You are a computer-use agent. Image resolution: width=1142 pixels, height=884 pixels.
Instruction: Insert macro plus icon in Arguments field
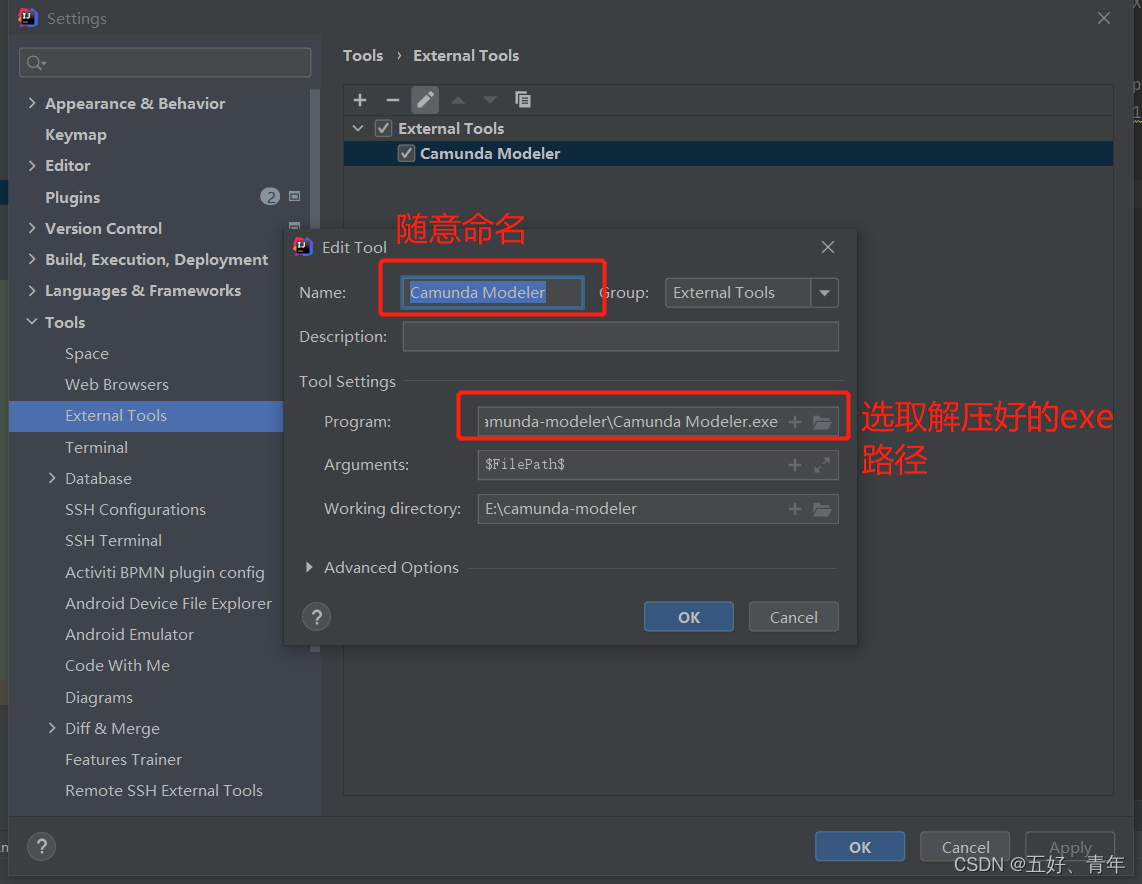click(x=795, y=465)
